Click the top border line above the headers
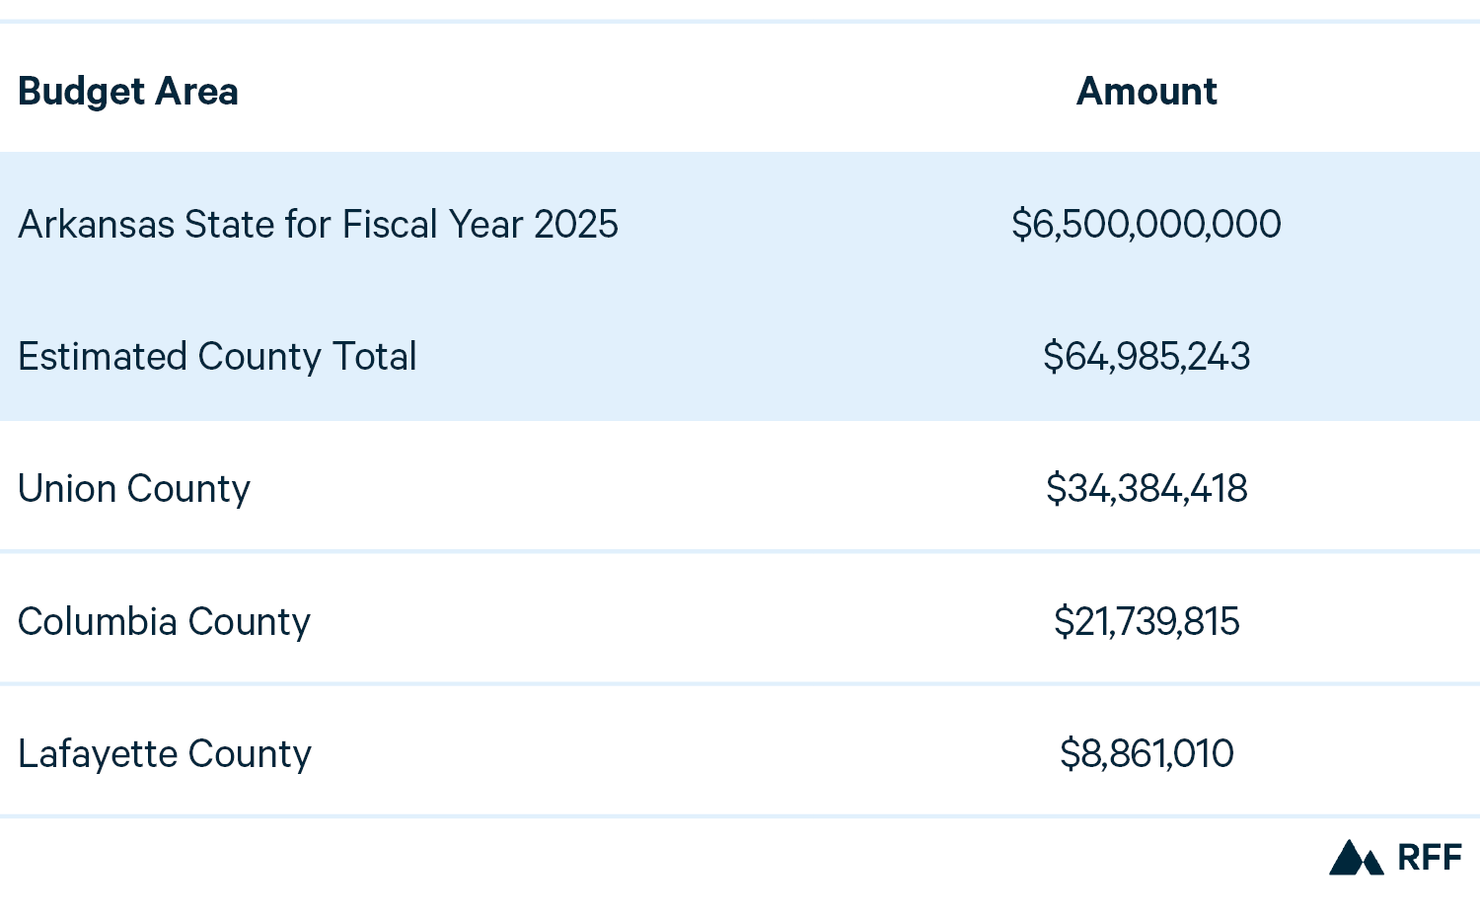1480x910 pixels. pyautogui.click(x=740, y=21)
